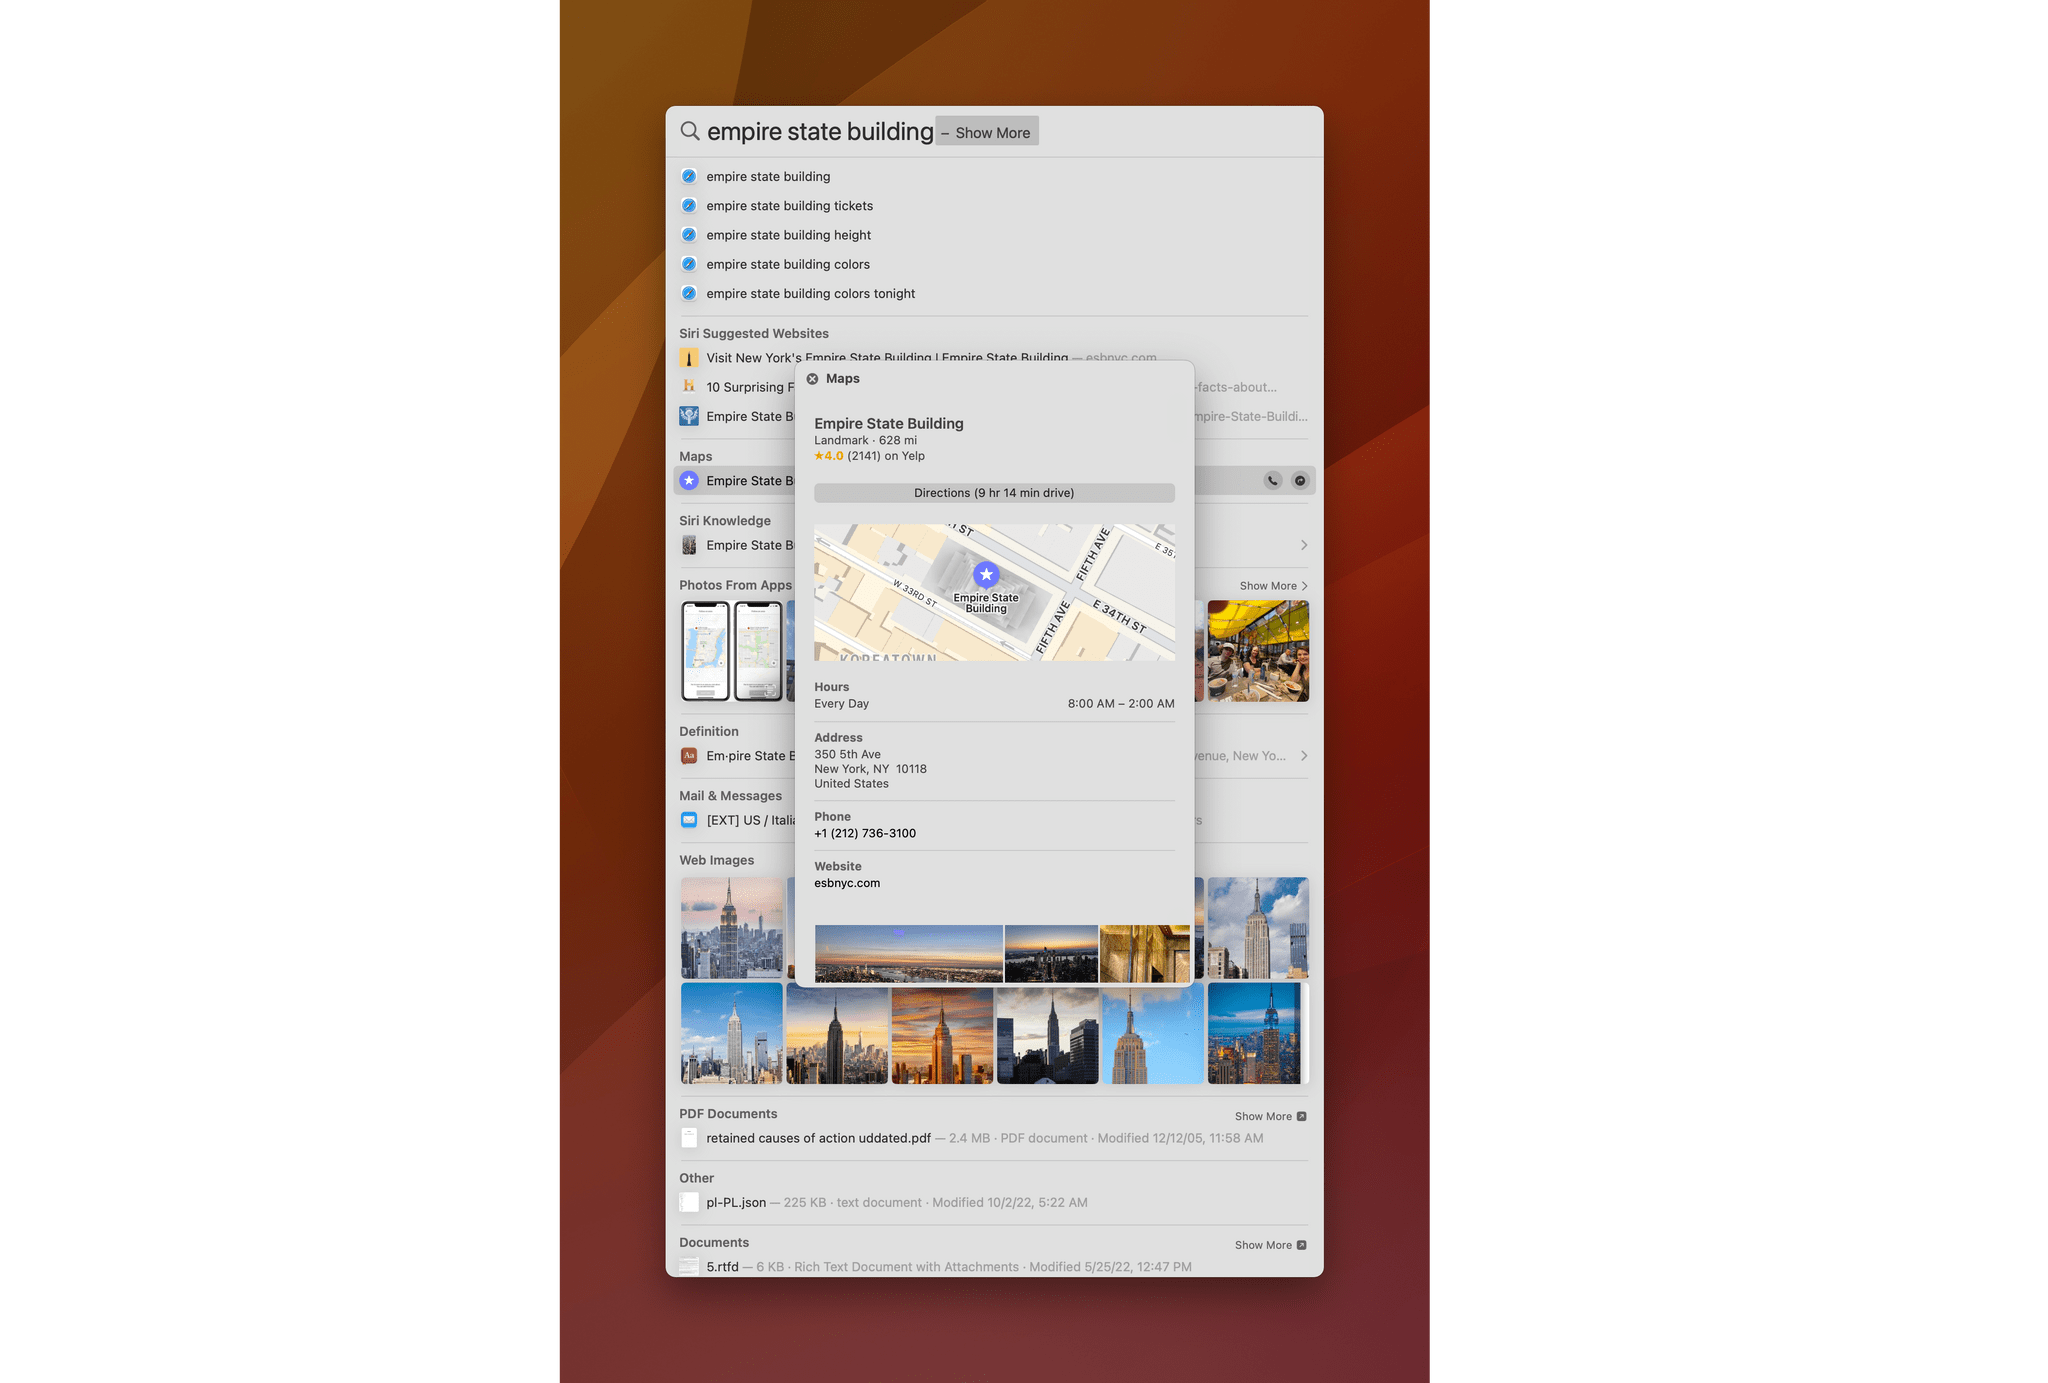Click 5.rtfd document icon
The width and height of the screenshot is (2048, 1383).
pyautogui.click(x=689, y=1266)
